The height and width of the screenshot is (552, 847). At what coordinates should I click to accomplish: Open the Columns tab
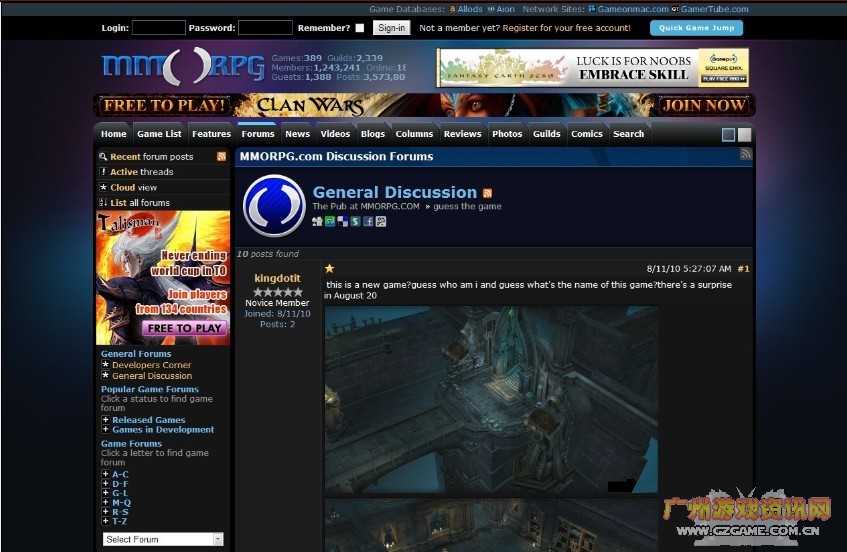[x=414, y=134]
